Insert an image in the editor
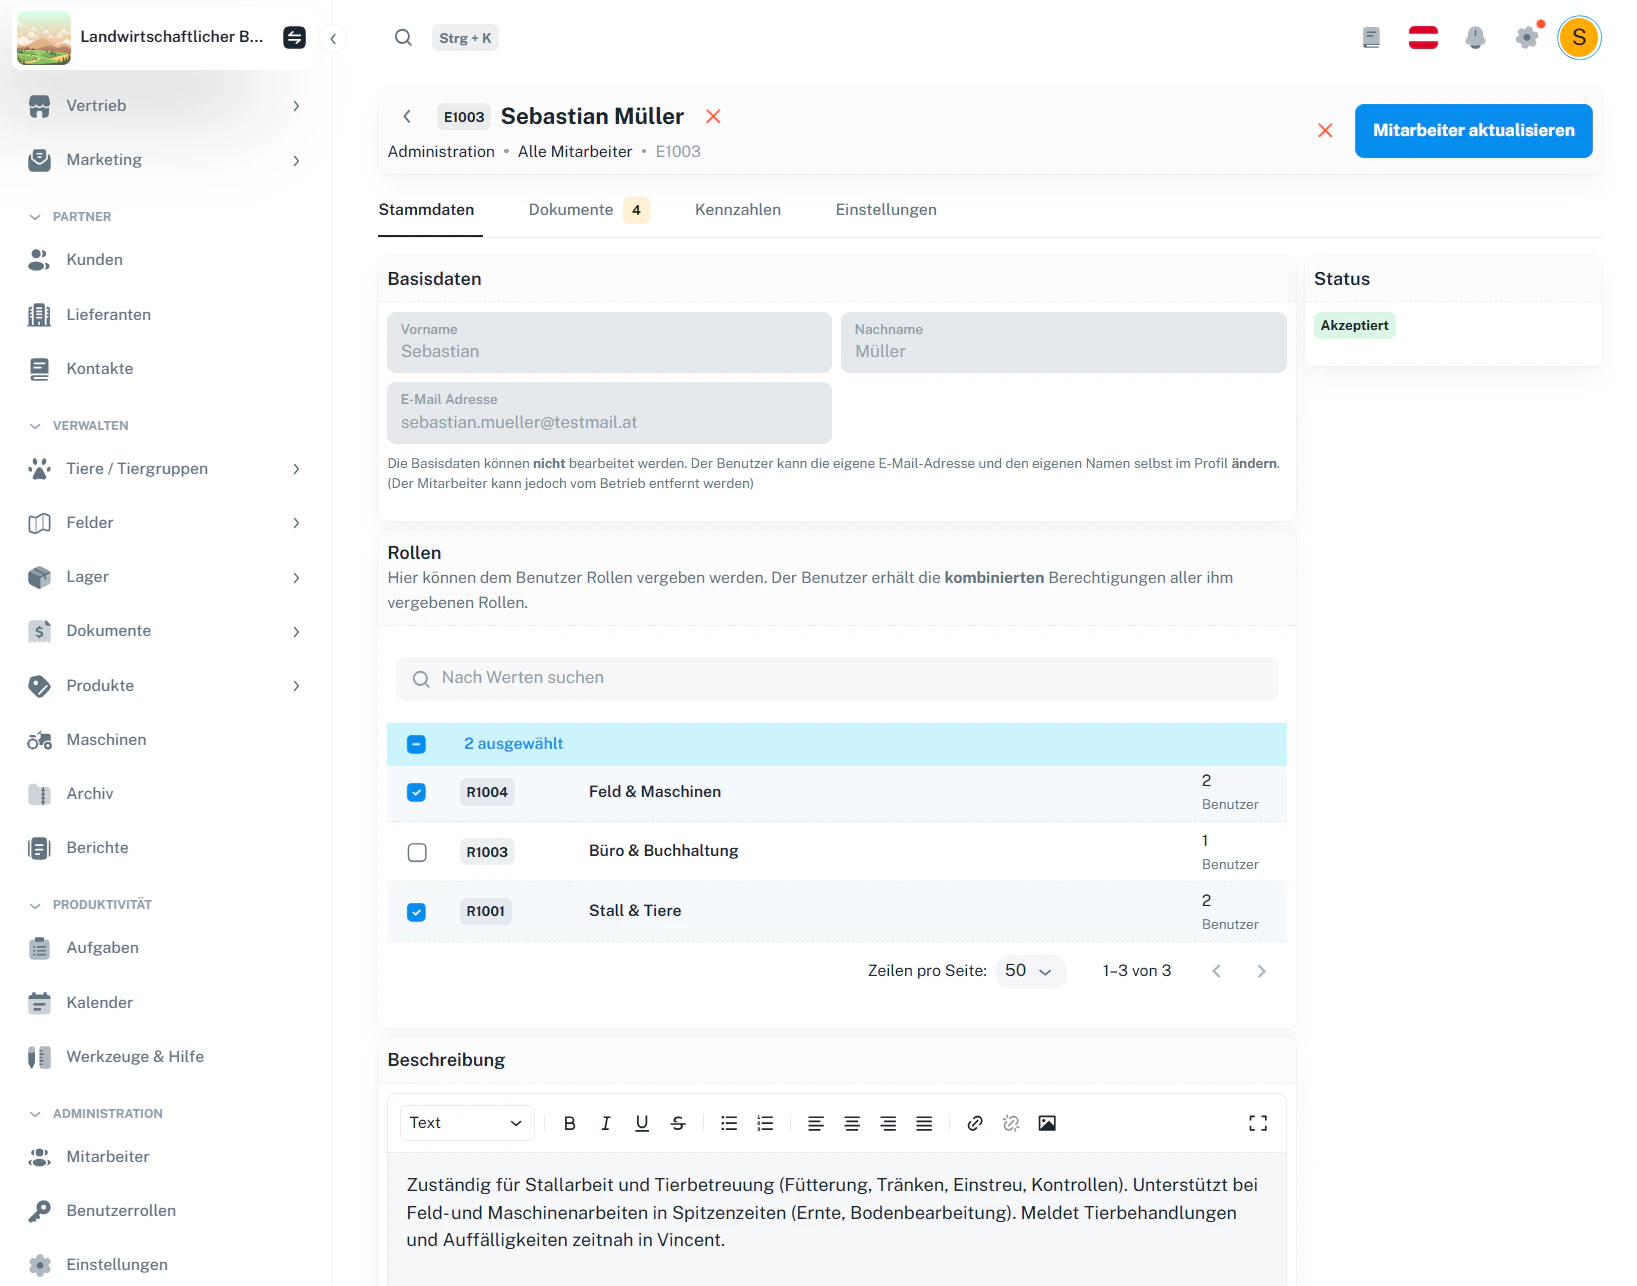Screen dimensions: 1637x1286 pos(1047,1123)
